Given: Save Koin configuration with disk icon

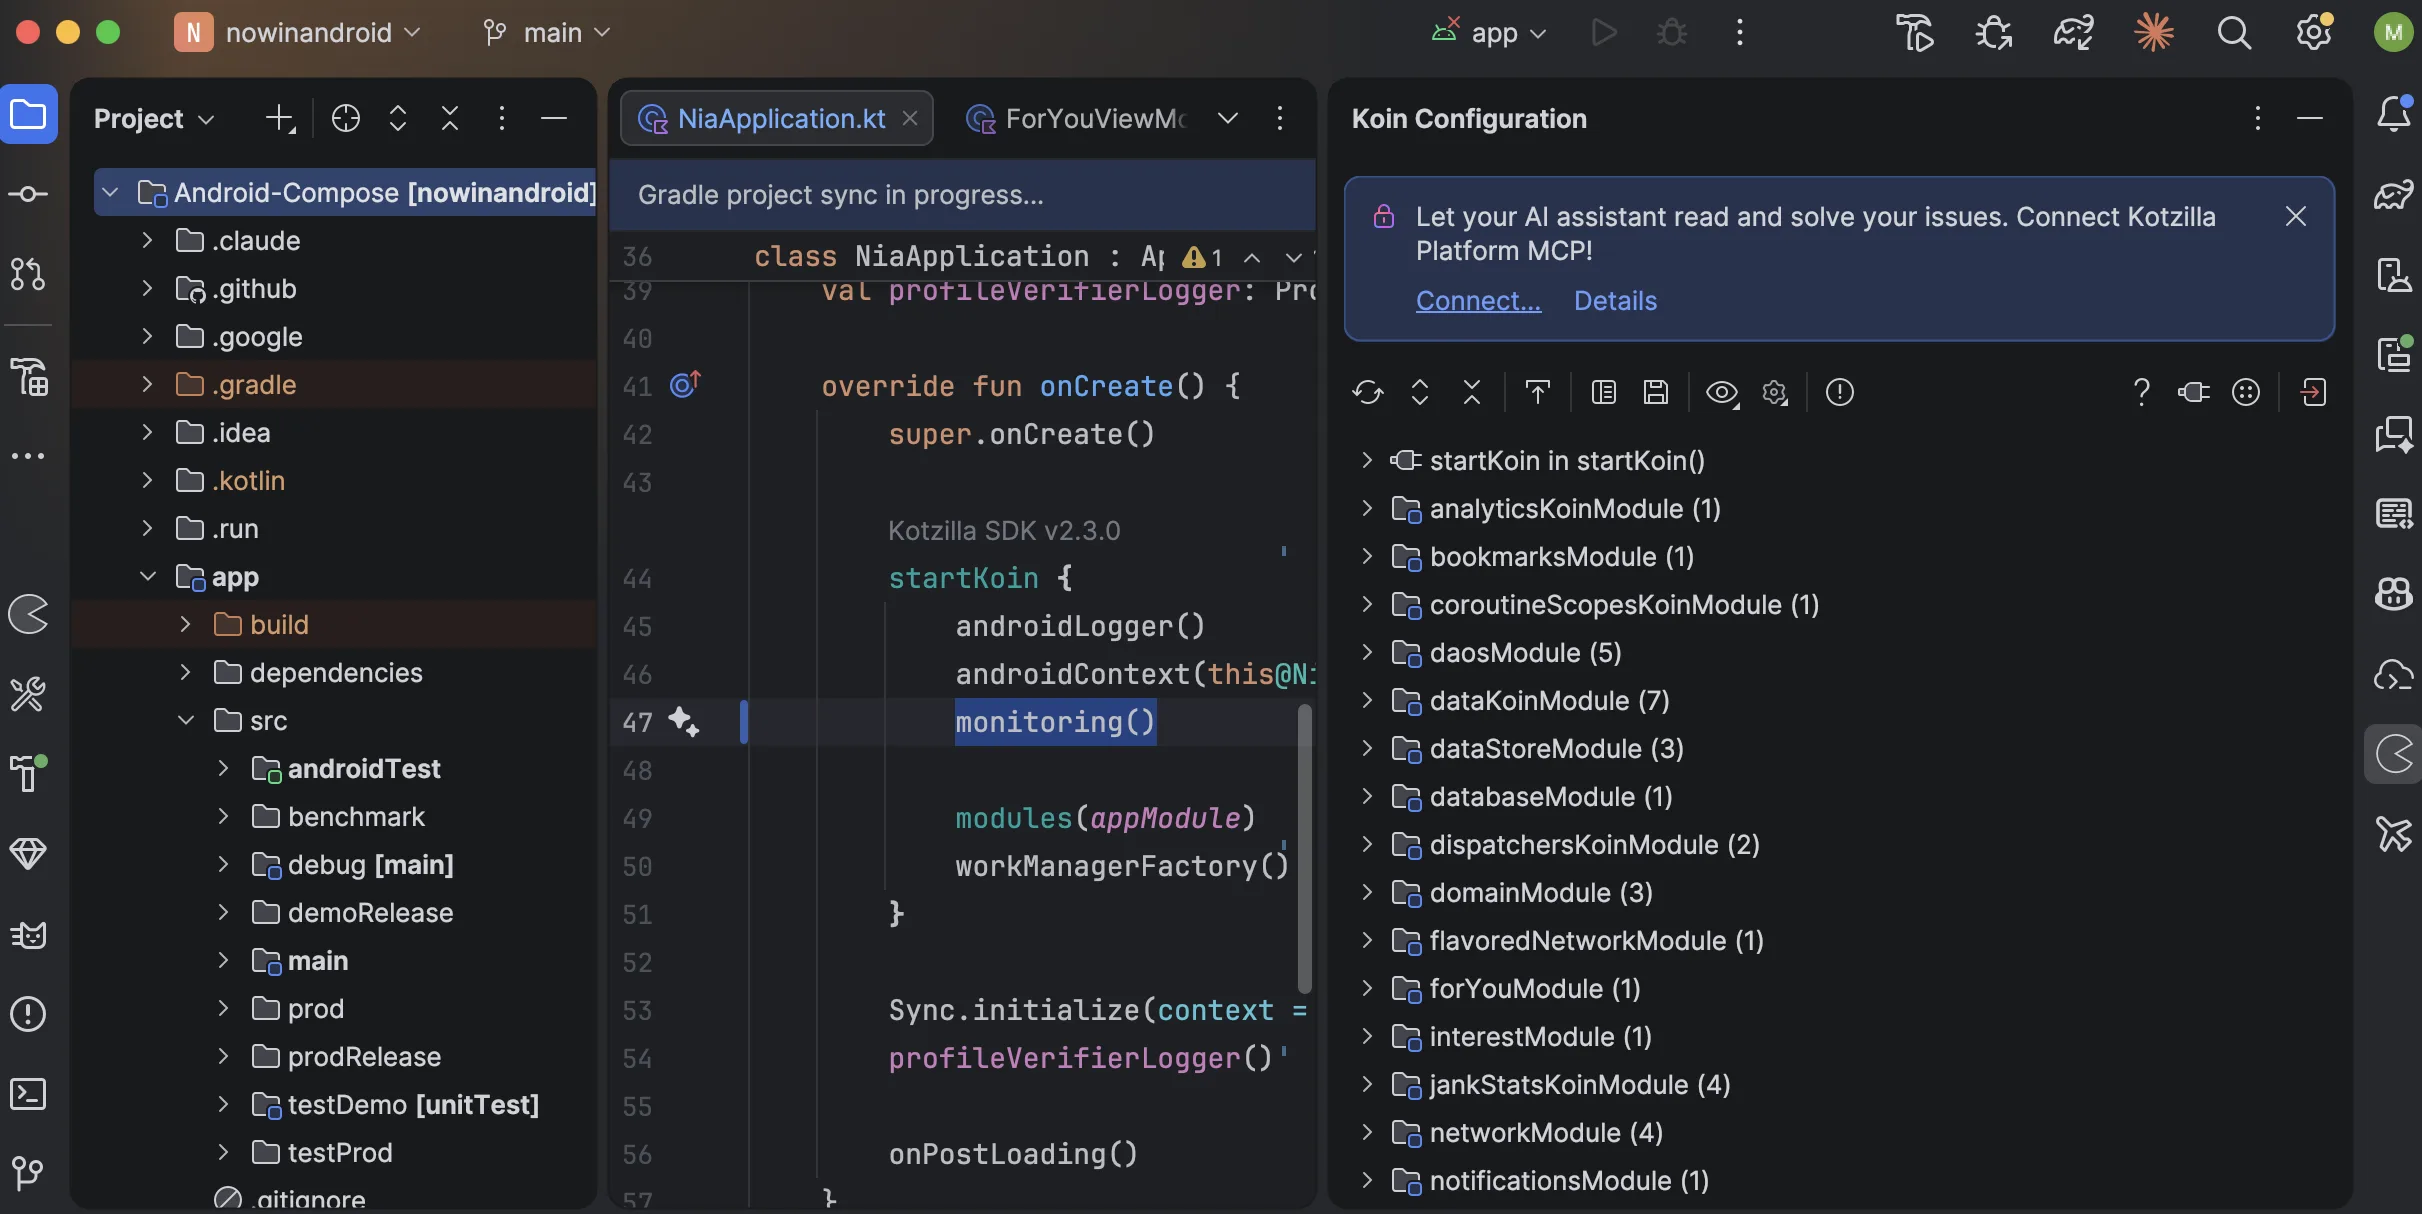Looking at the screenshot, I should point(1656,392).
